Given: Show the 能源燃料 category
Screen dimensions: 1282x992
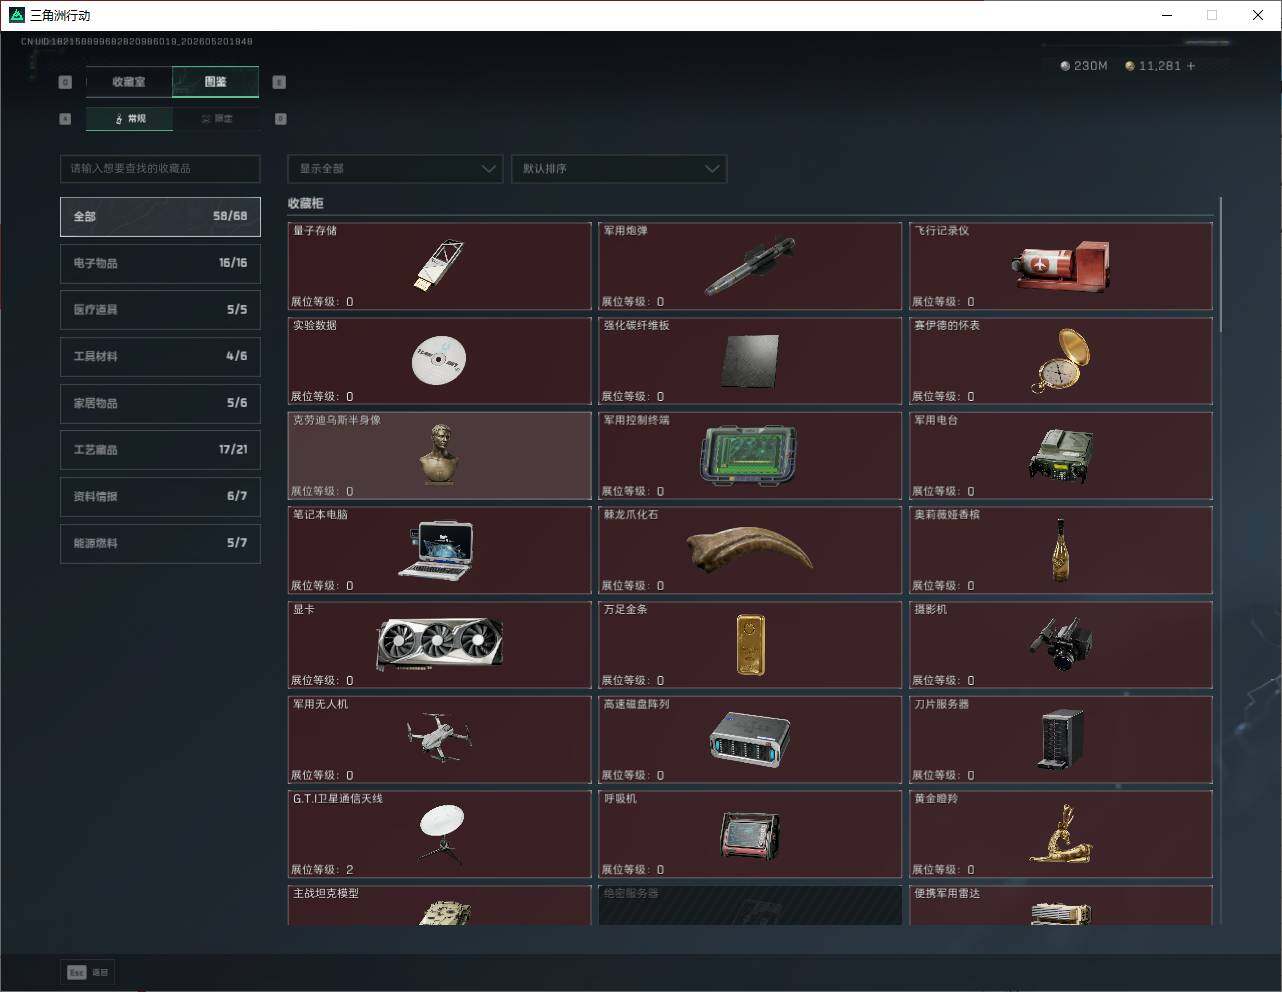Looking at the screenshot, I should click(160, 543).
